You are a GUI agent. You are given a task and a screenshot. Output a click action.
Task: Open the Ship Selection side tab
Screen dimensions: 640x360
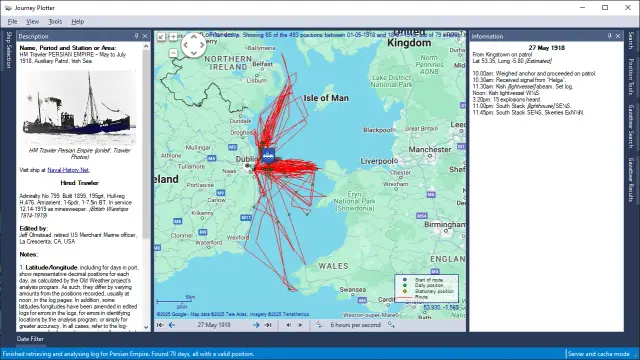tap(9, 50)
